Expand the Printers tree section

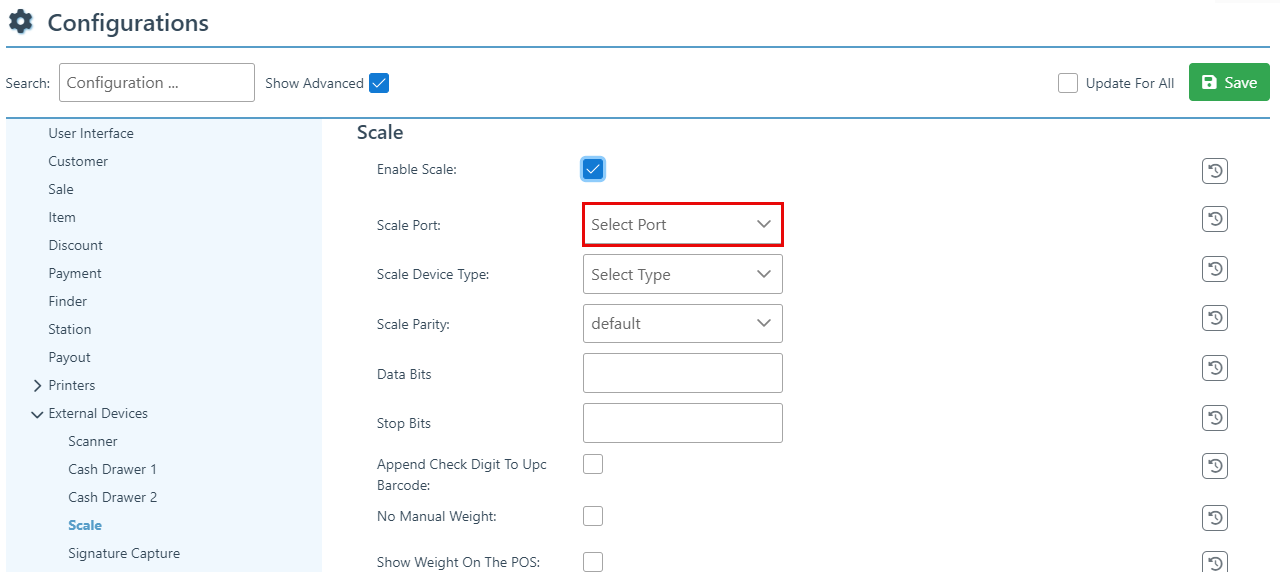38,386
